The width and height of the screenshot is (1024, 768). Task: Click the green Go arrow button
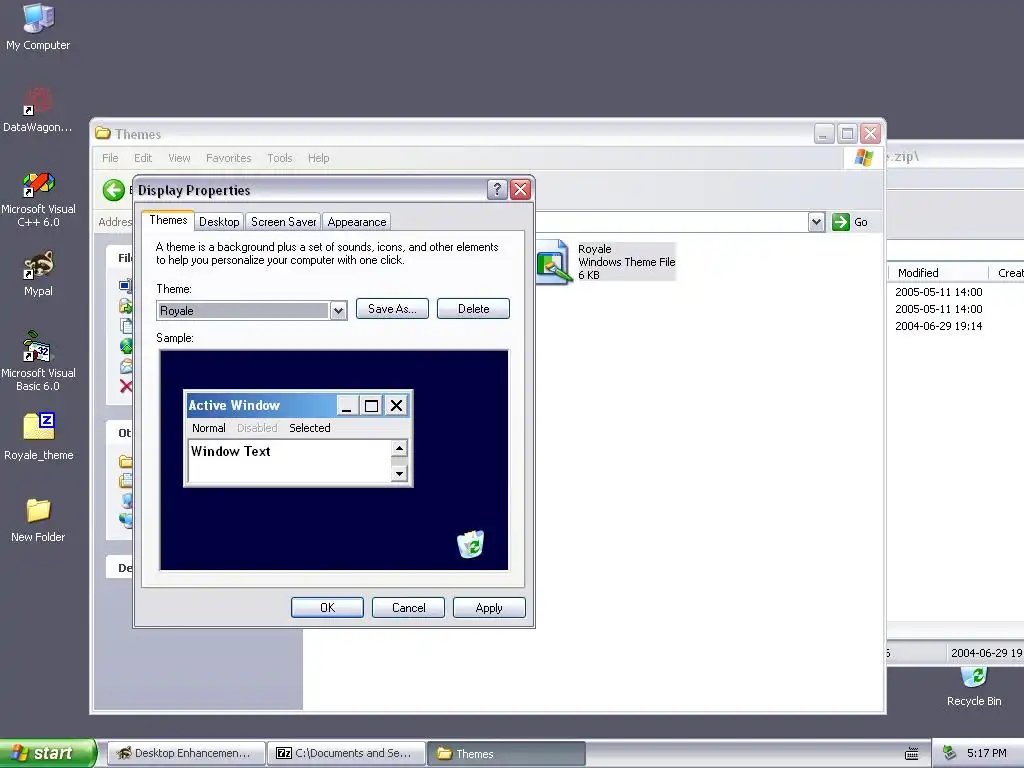coord(840,222)
